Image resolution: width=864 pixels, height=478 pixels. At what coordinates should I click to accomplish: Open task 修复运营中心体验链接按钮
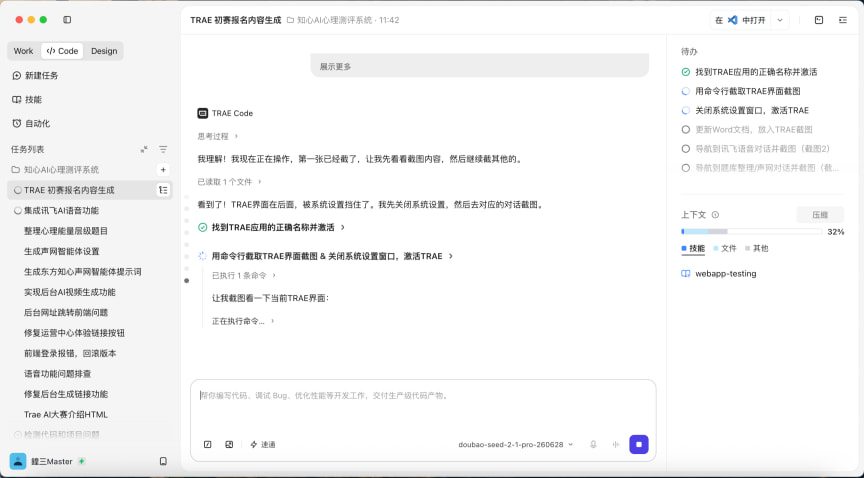click(74, 333)
